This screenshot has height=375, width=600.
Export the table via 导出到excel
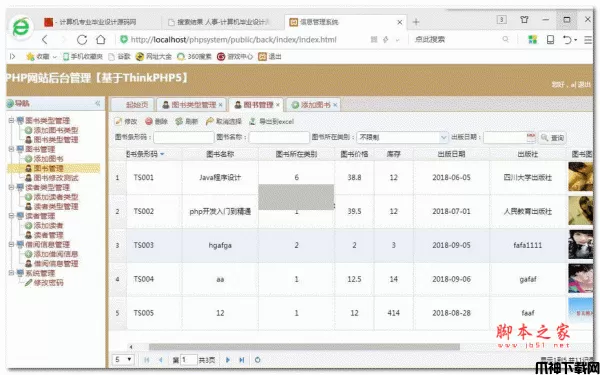tap(271, 121)
